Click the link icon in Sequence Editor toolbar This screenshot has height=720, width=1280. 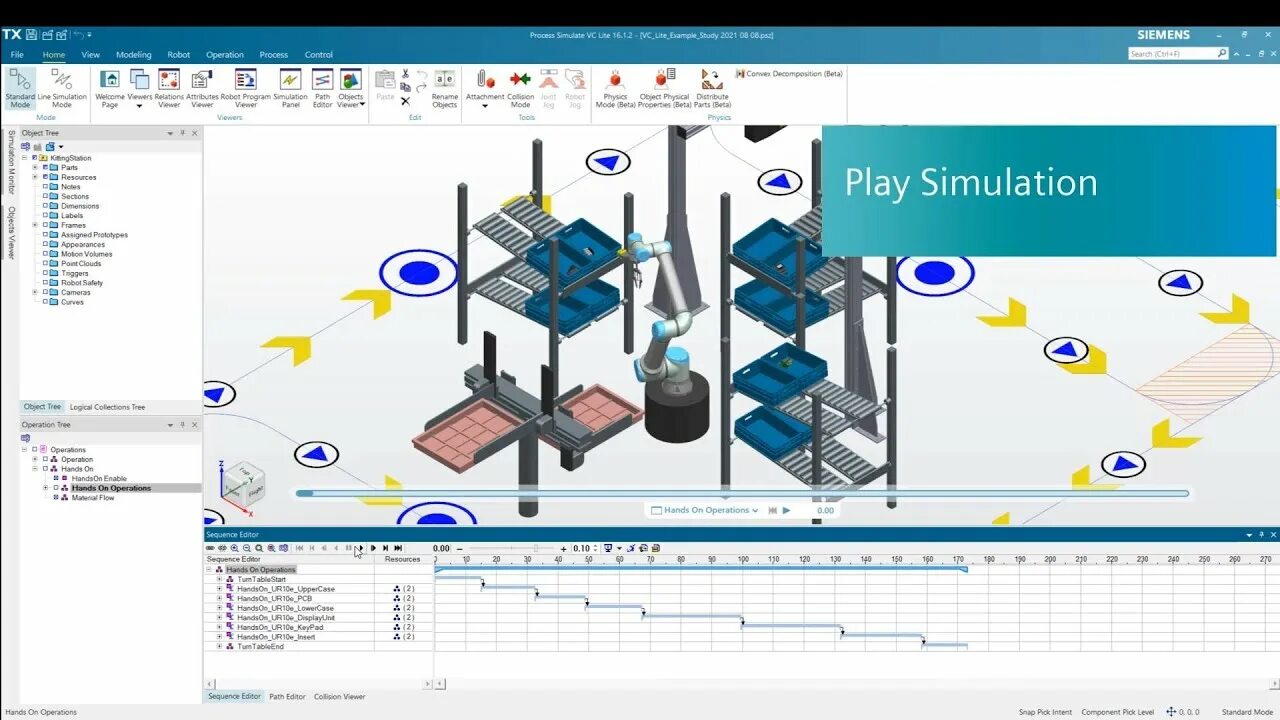pyautogui.click(x=210, y=548)
